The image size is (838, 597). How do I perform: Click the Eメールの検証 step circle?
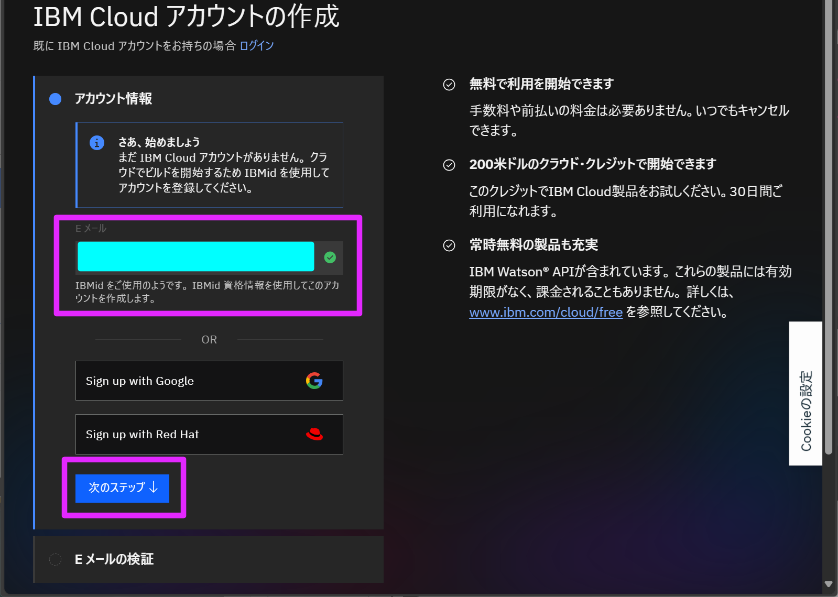click(x=55, y=560)
